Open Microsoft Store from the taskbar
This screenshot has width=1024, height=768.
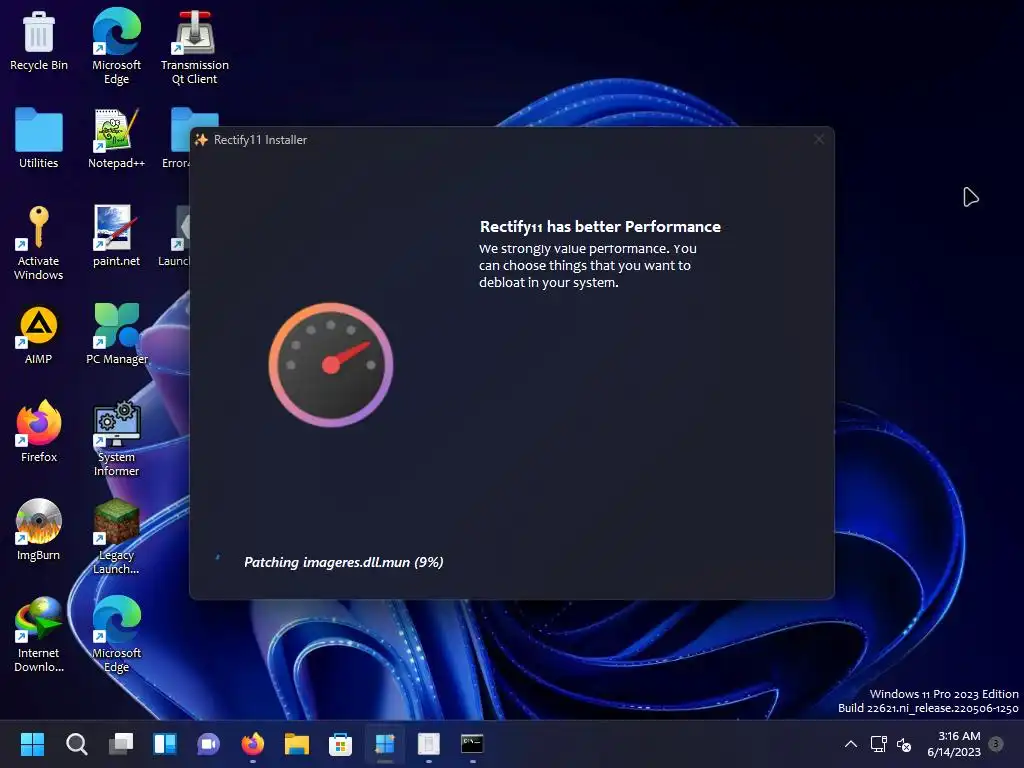pyautogui.click(x=340, y=744)
